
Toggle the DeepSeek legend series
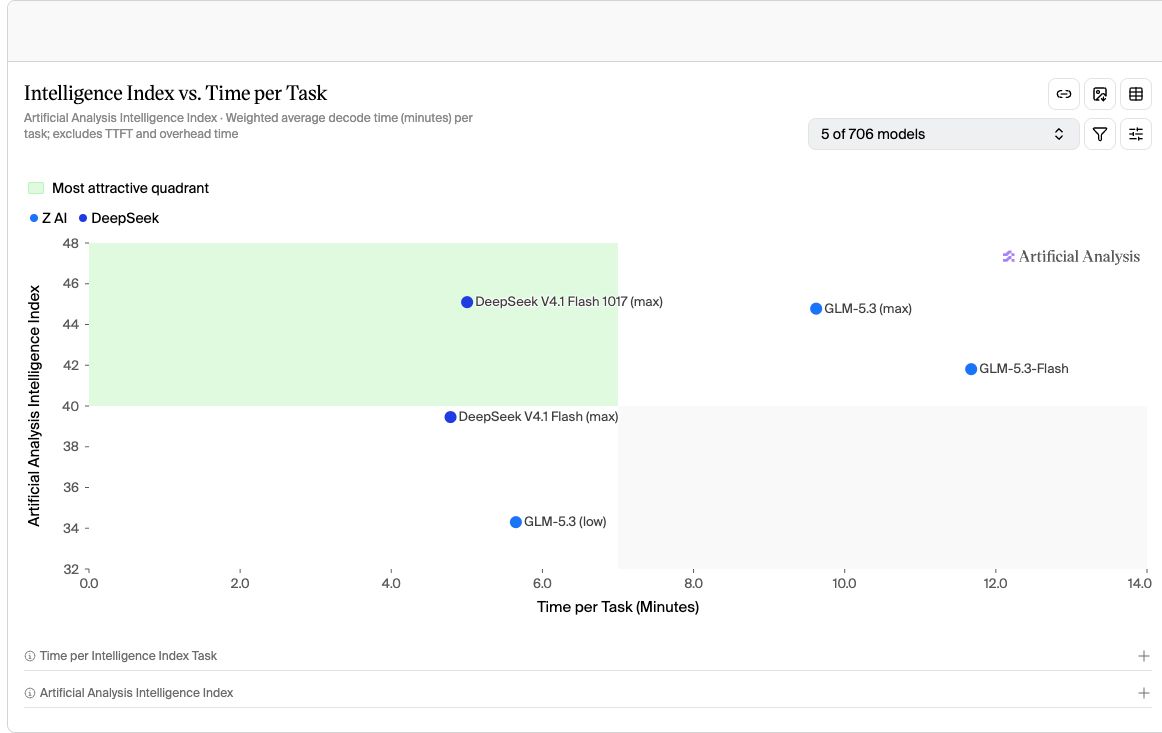coord(119,218)
